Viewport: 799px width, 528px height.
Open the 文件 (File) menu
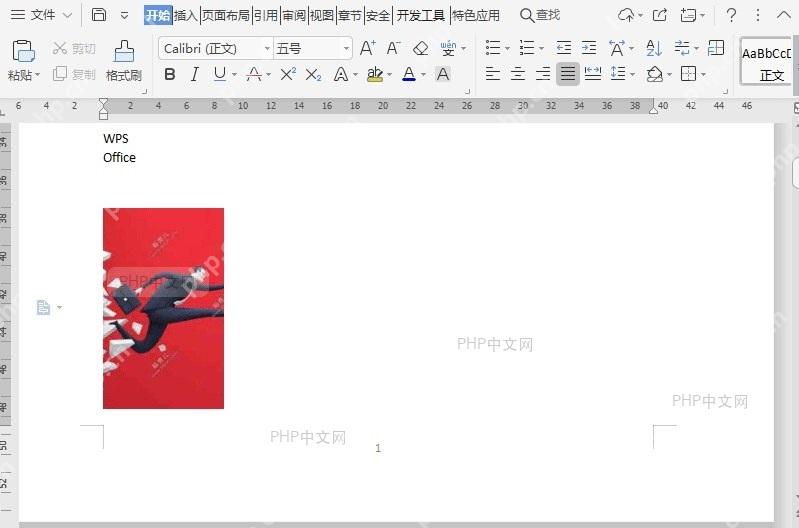click(41, 15)
